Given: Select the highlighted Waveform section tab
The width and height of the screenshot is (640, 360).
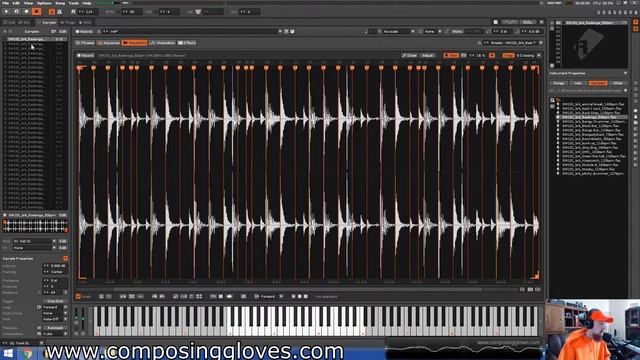Looking at the screenshot, I should pos(134,43).
